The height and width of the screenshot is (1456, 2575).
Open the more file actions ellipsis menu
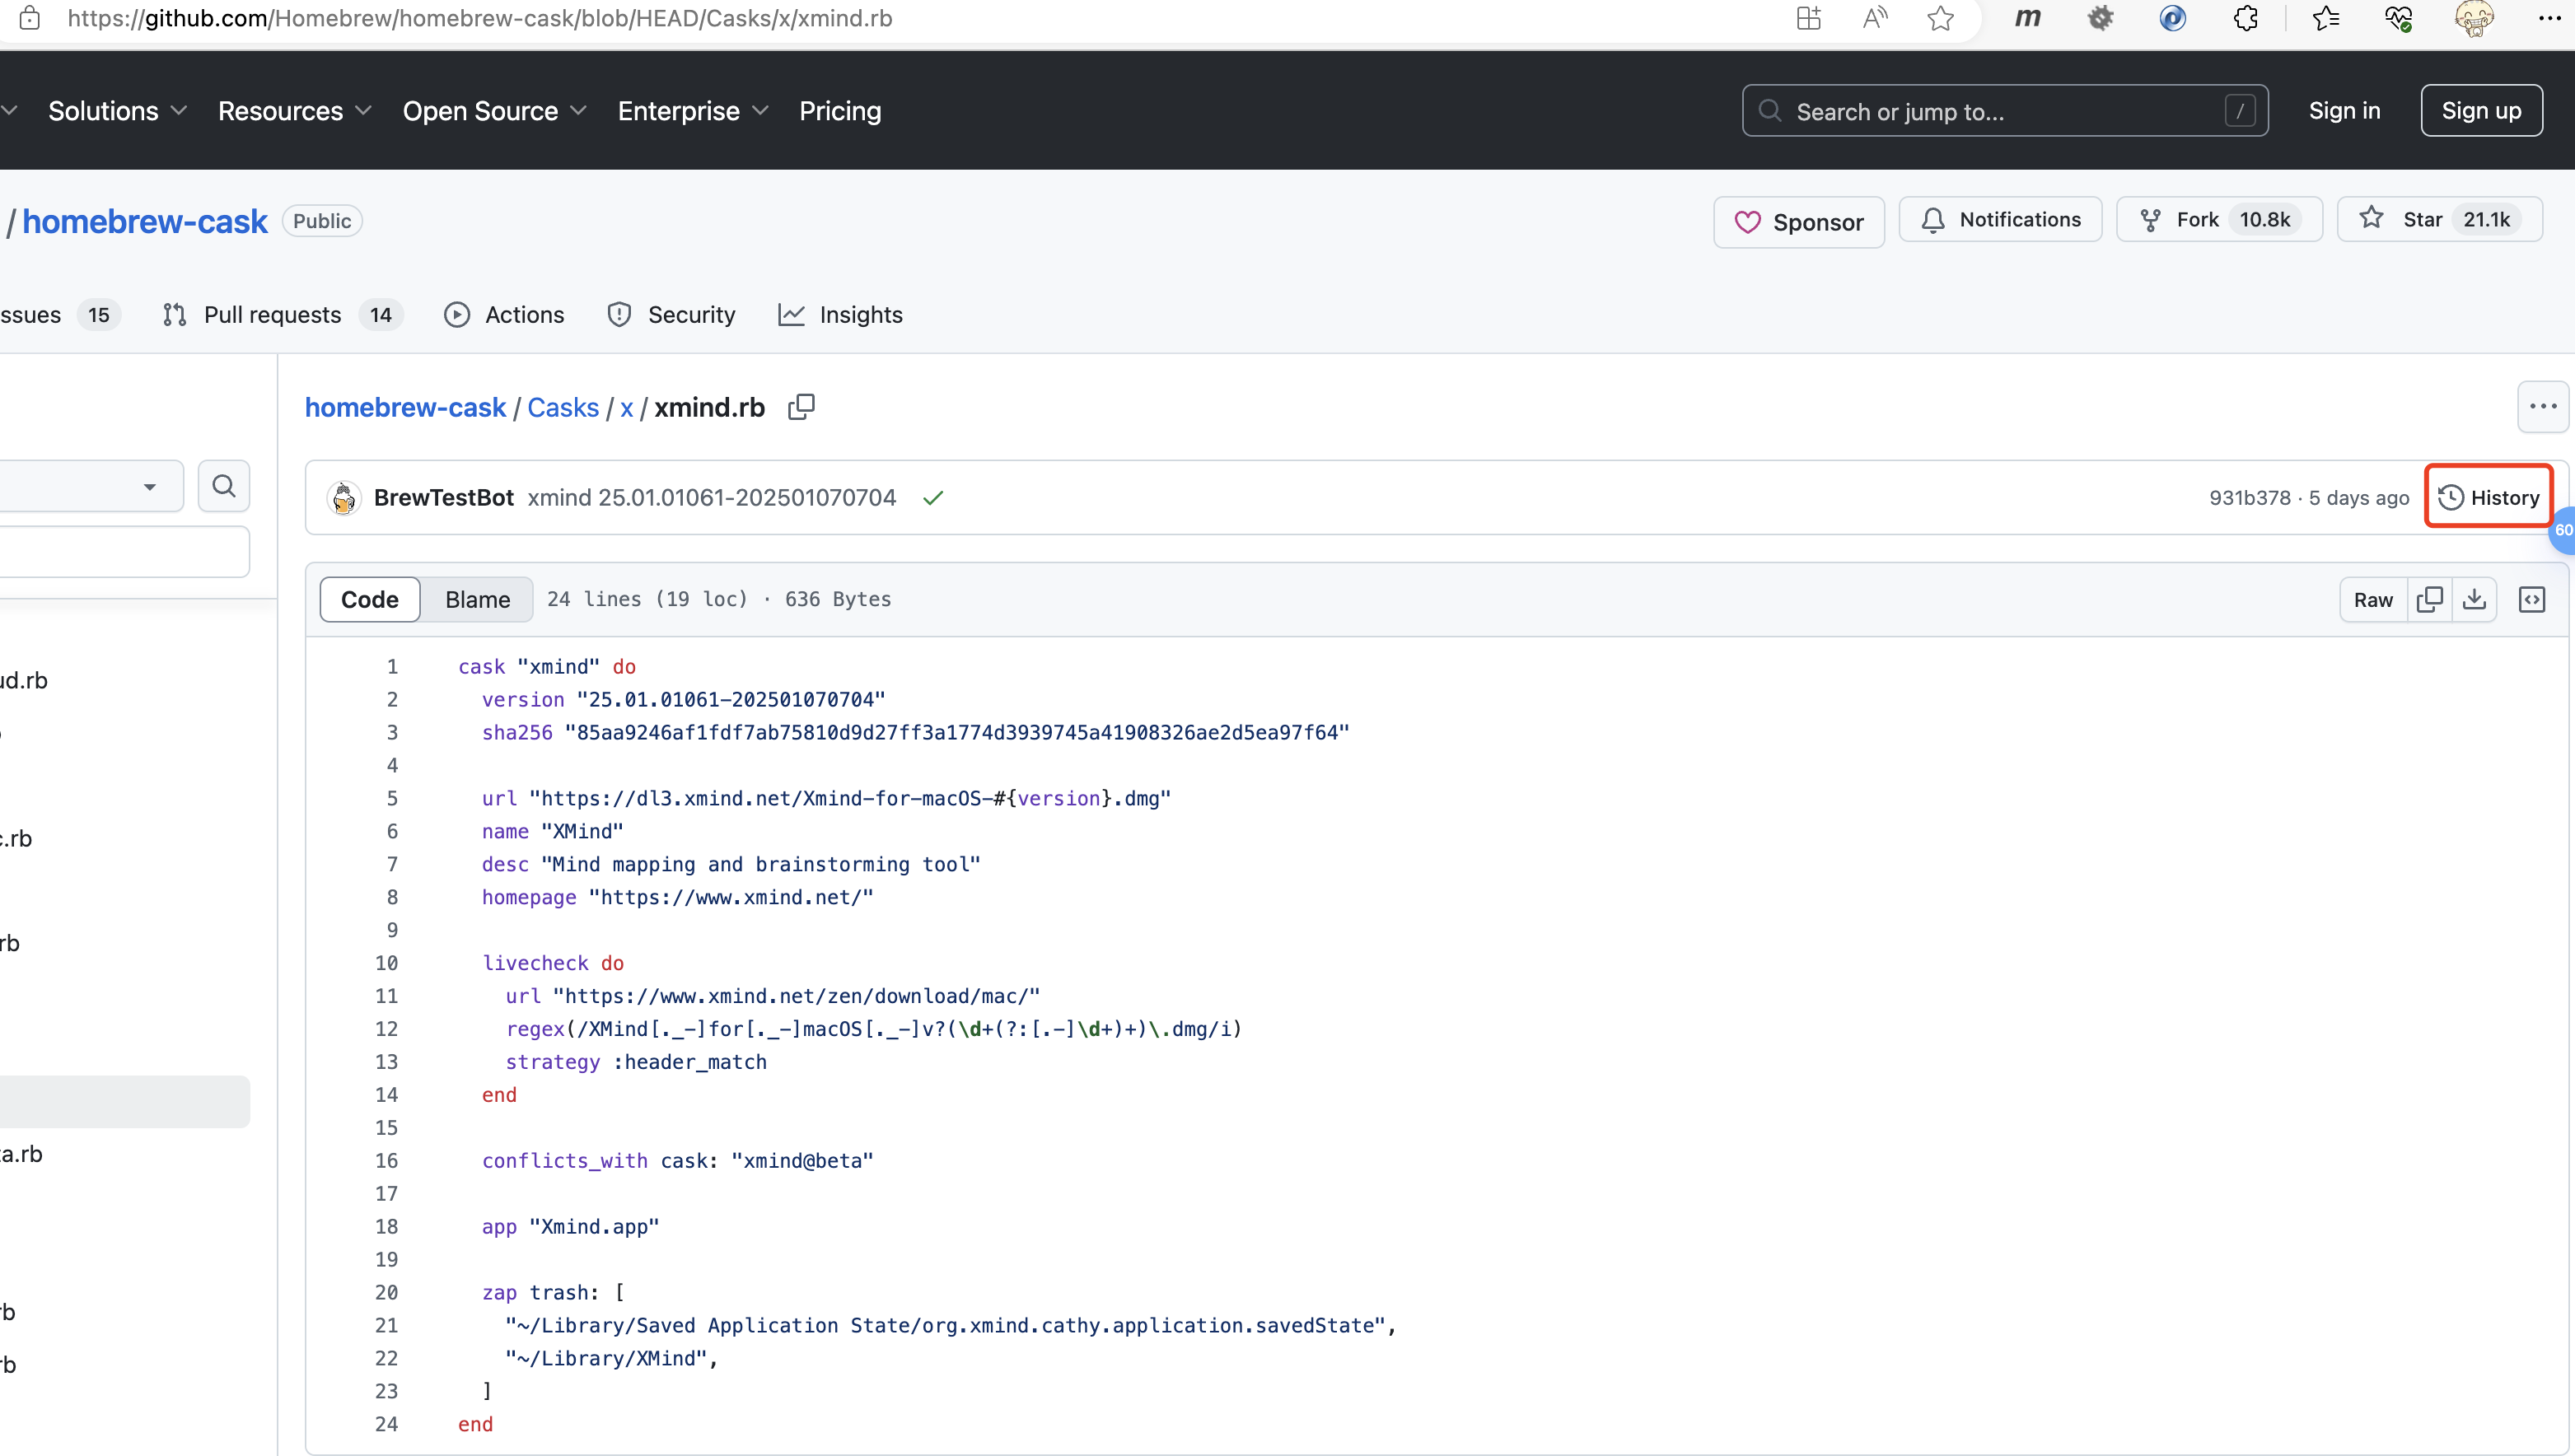2542,406
